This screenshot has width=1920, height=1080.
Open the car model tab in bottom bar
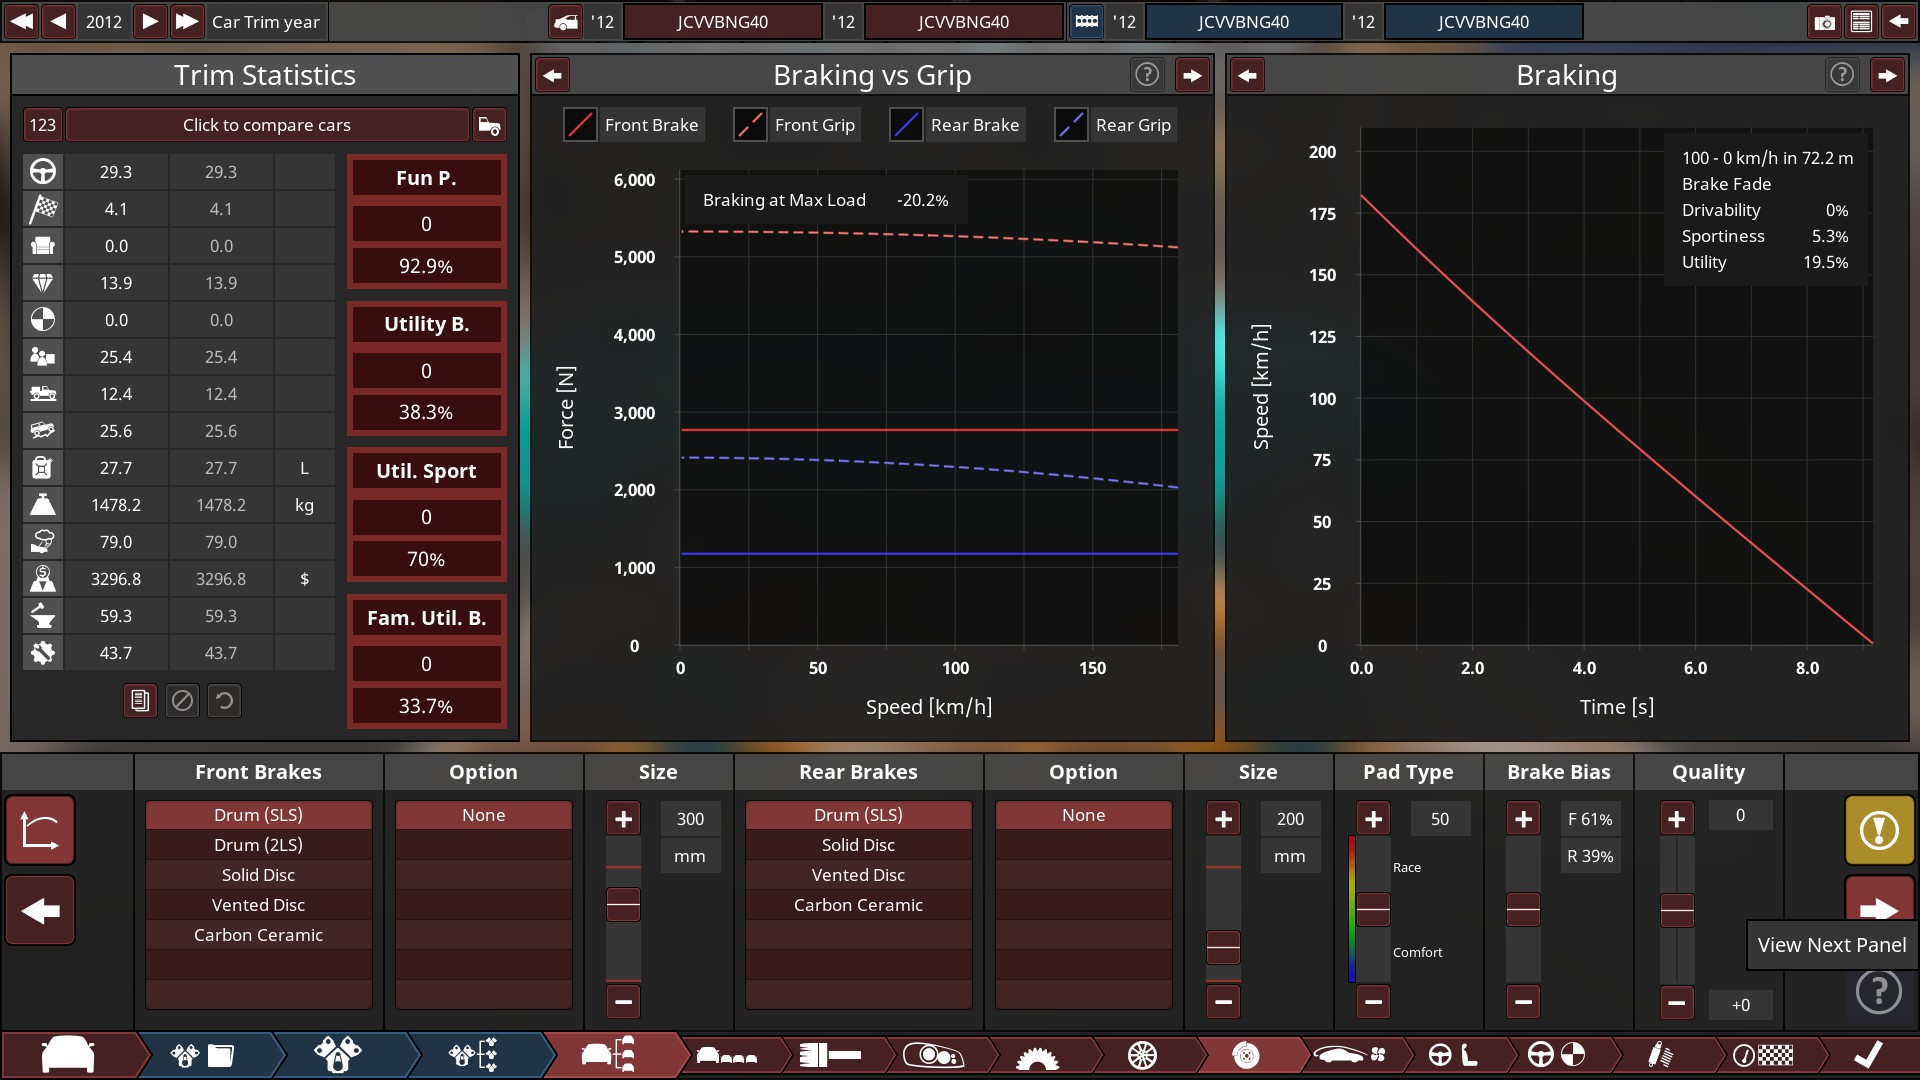click(x=68, y=1055)
